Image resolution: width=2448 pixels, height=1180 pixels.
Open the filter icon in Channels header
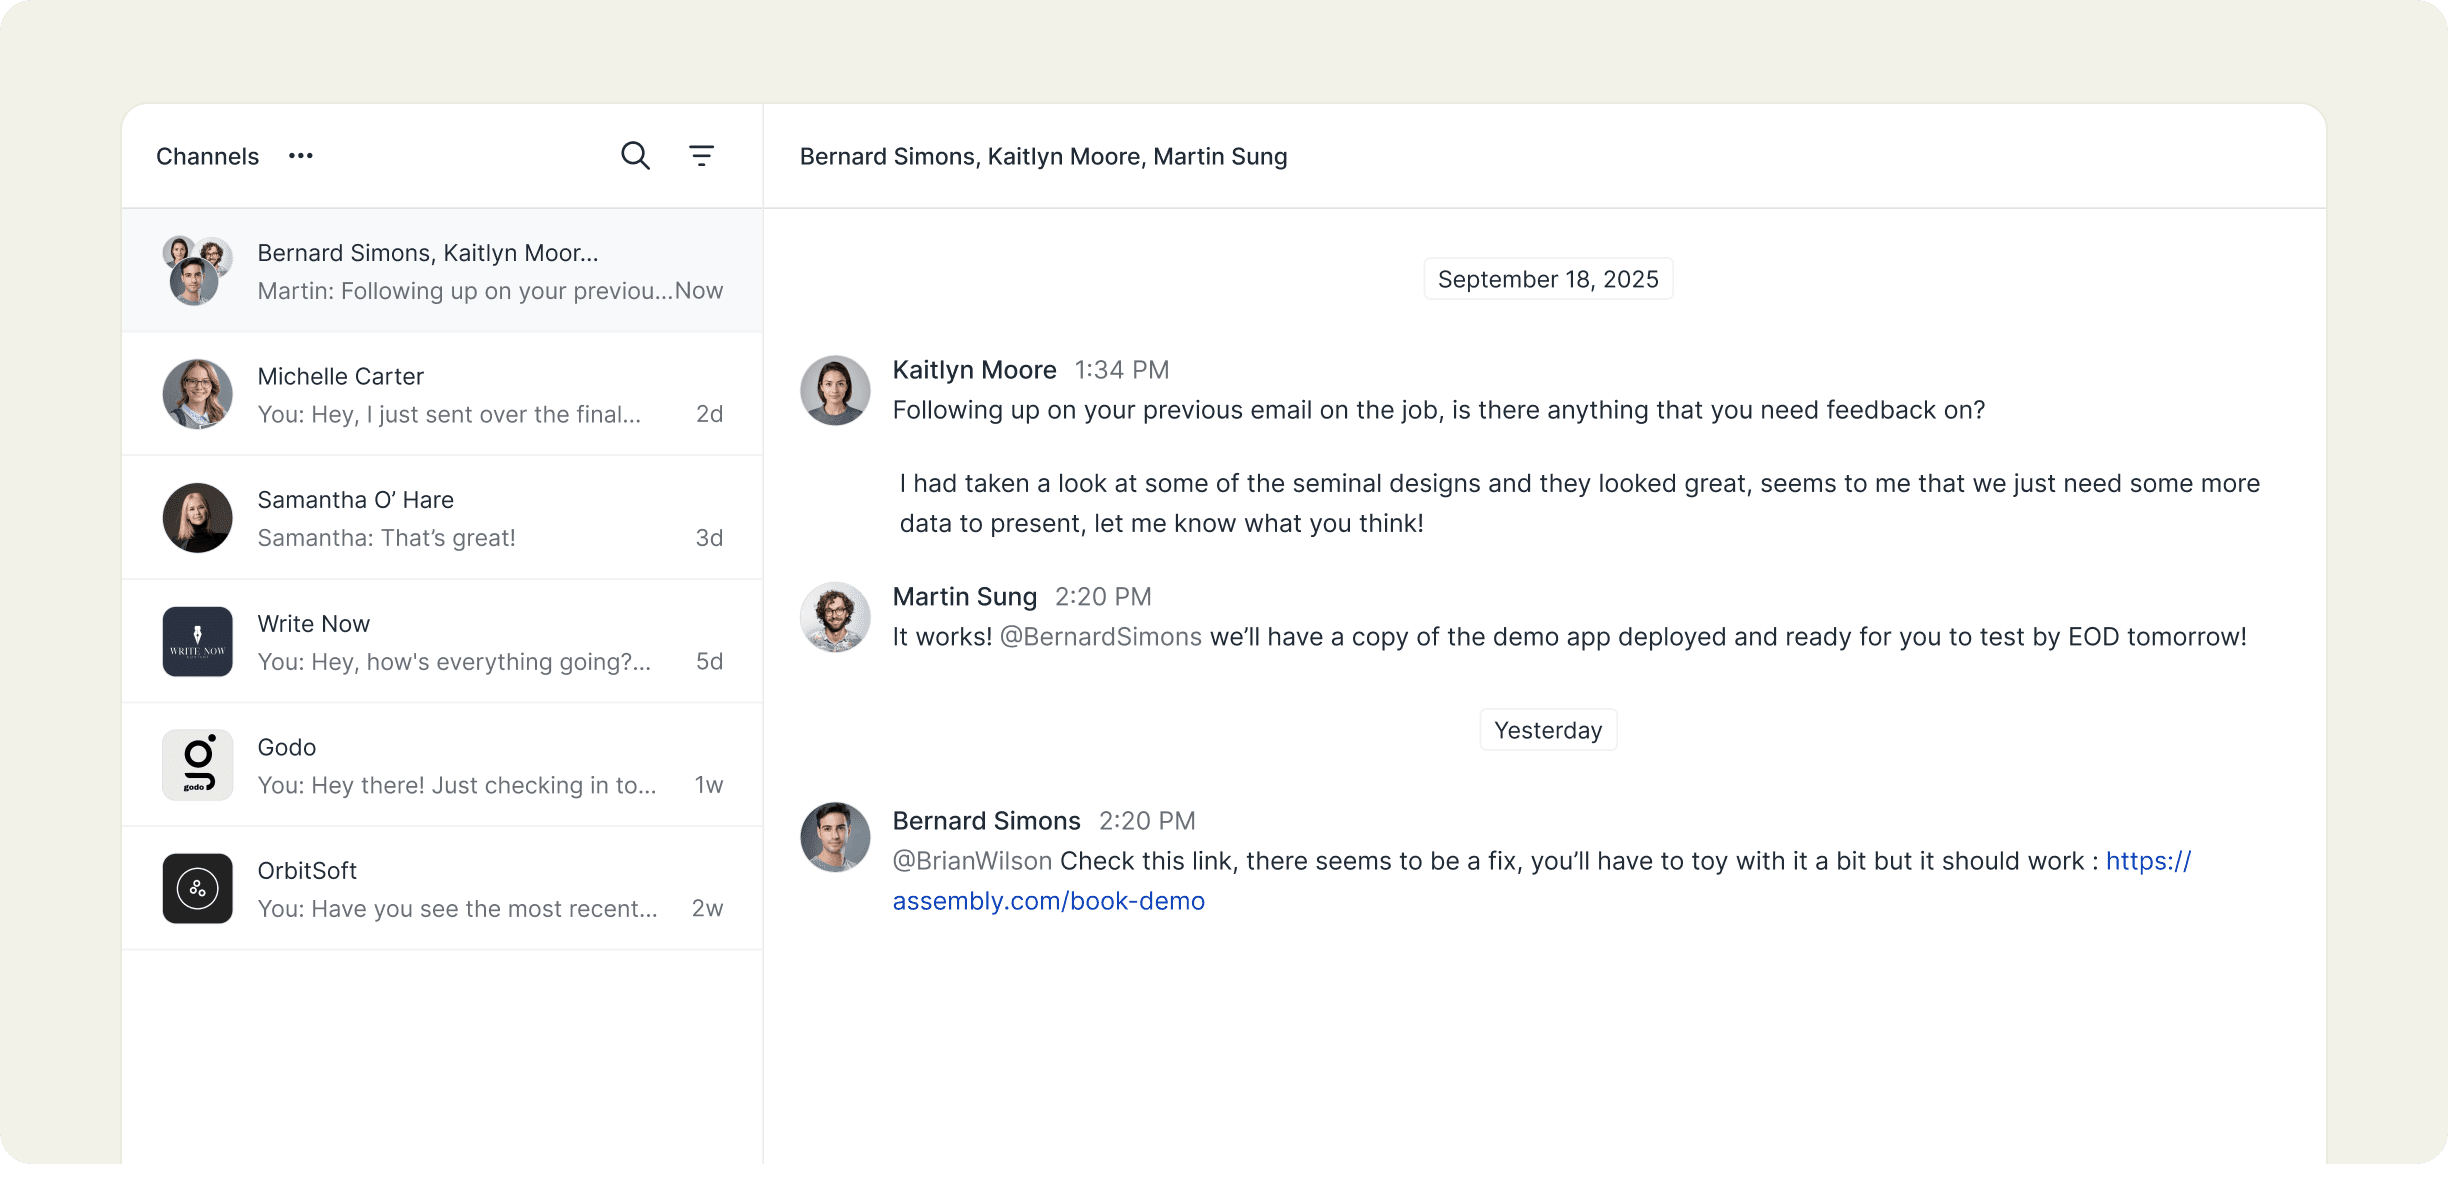pyautogui.click(x=701, y=156)
